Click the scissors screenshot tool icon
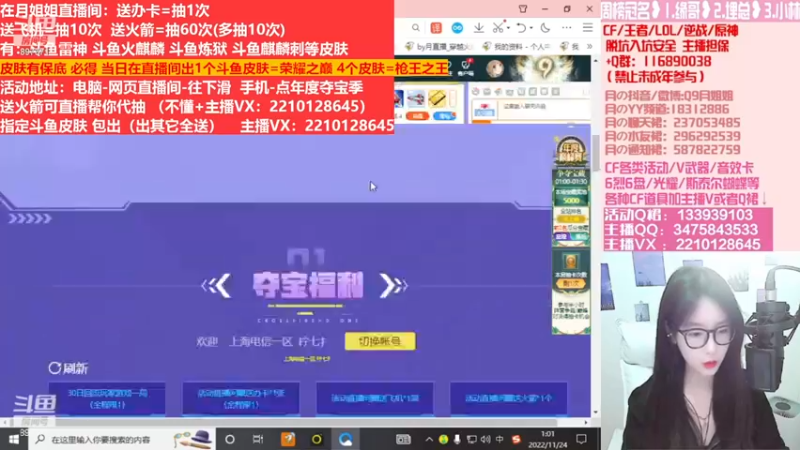 pos(498,28)
